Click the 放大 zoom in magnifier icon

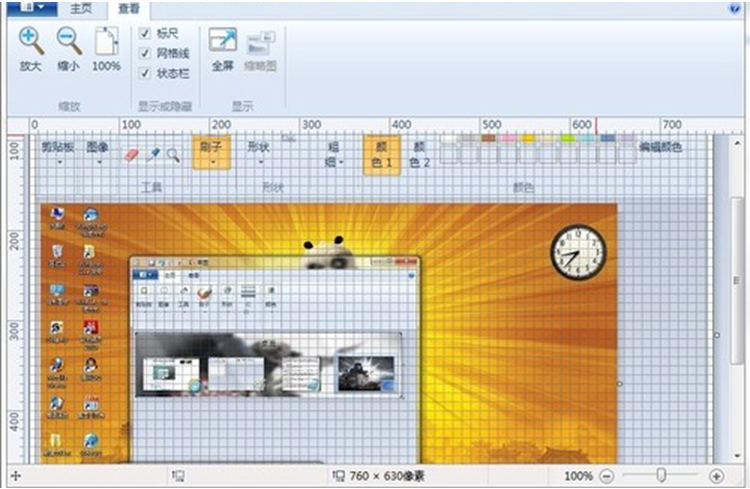[31, 42]
